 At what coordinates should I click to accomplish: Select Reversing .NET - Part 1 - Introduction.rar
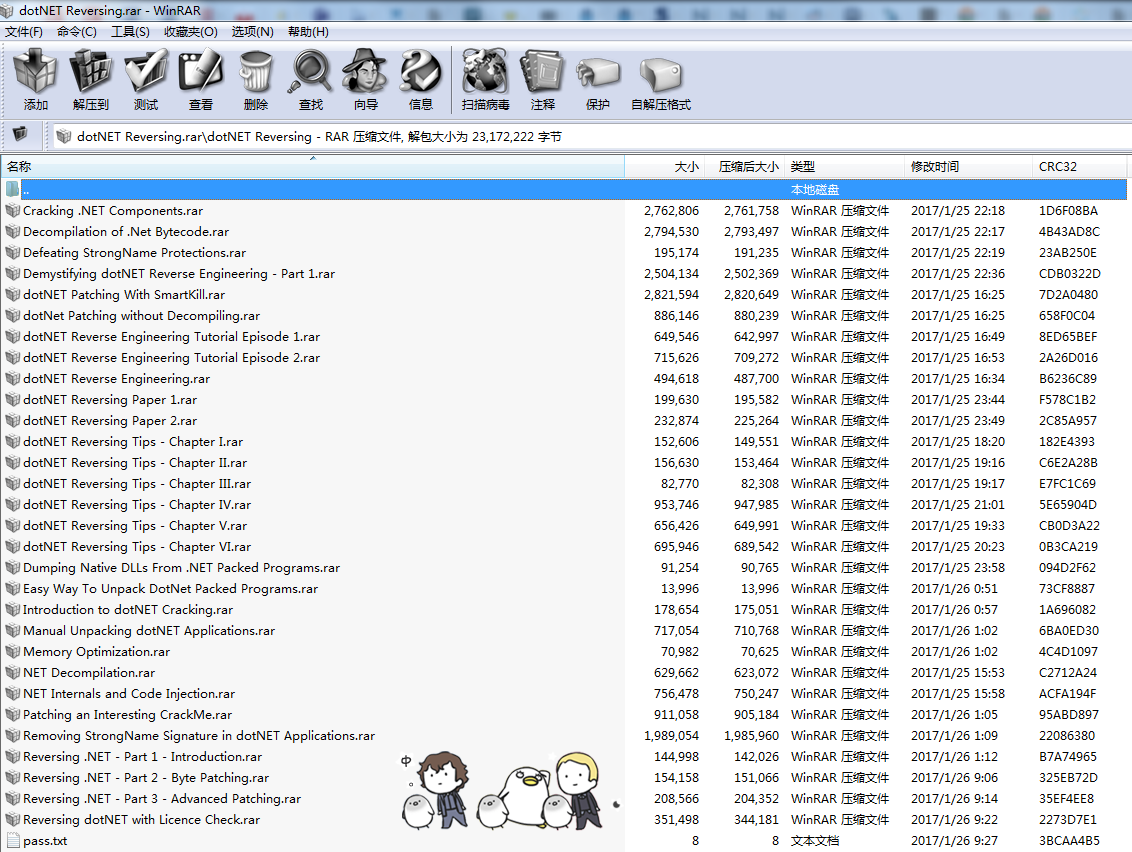(x=142, y=757)
